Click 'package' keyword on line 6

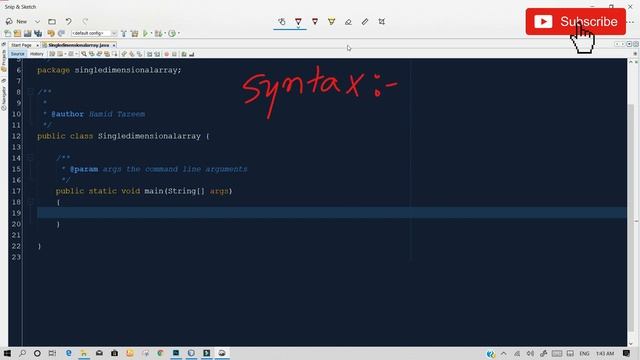pos(53,70)
